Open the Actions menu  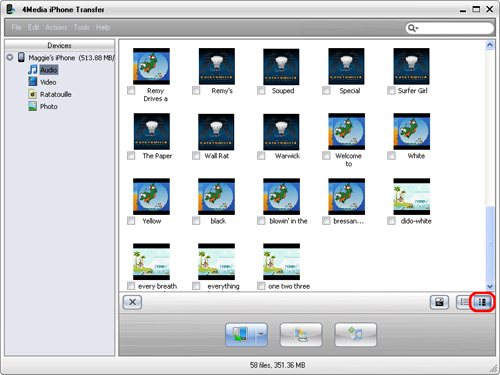56,27
